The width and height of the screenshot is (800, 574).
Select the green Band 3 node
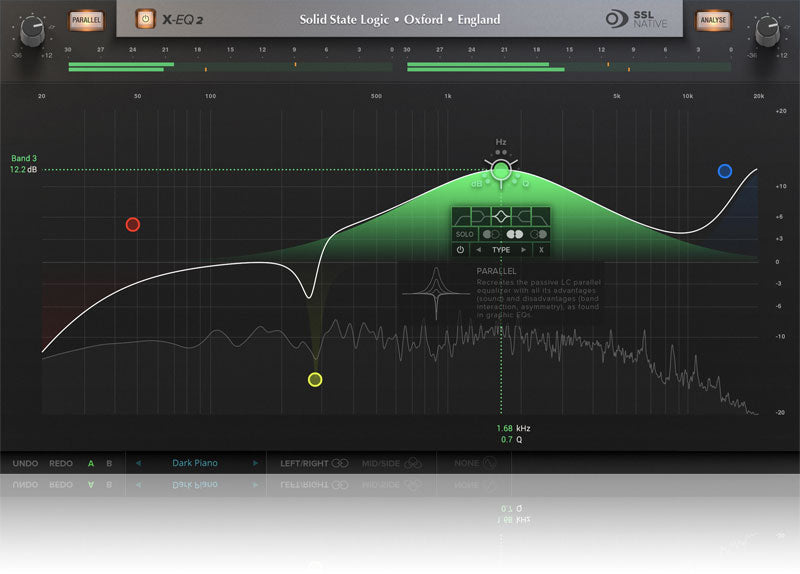click(501, 170)
